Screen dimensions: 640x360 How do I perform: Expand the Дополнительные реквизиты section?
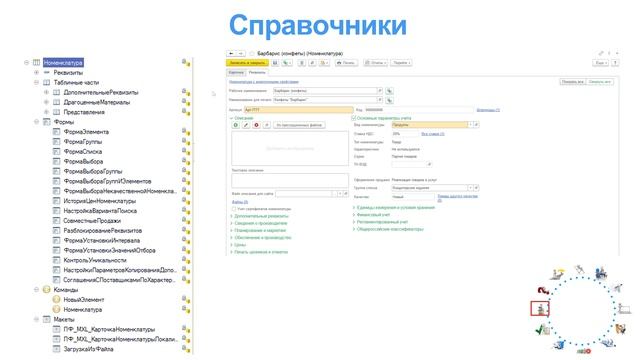point(260,216)
